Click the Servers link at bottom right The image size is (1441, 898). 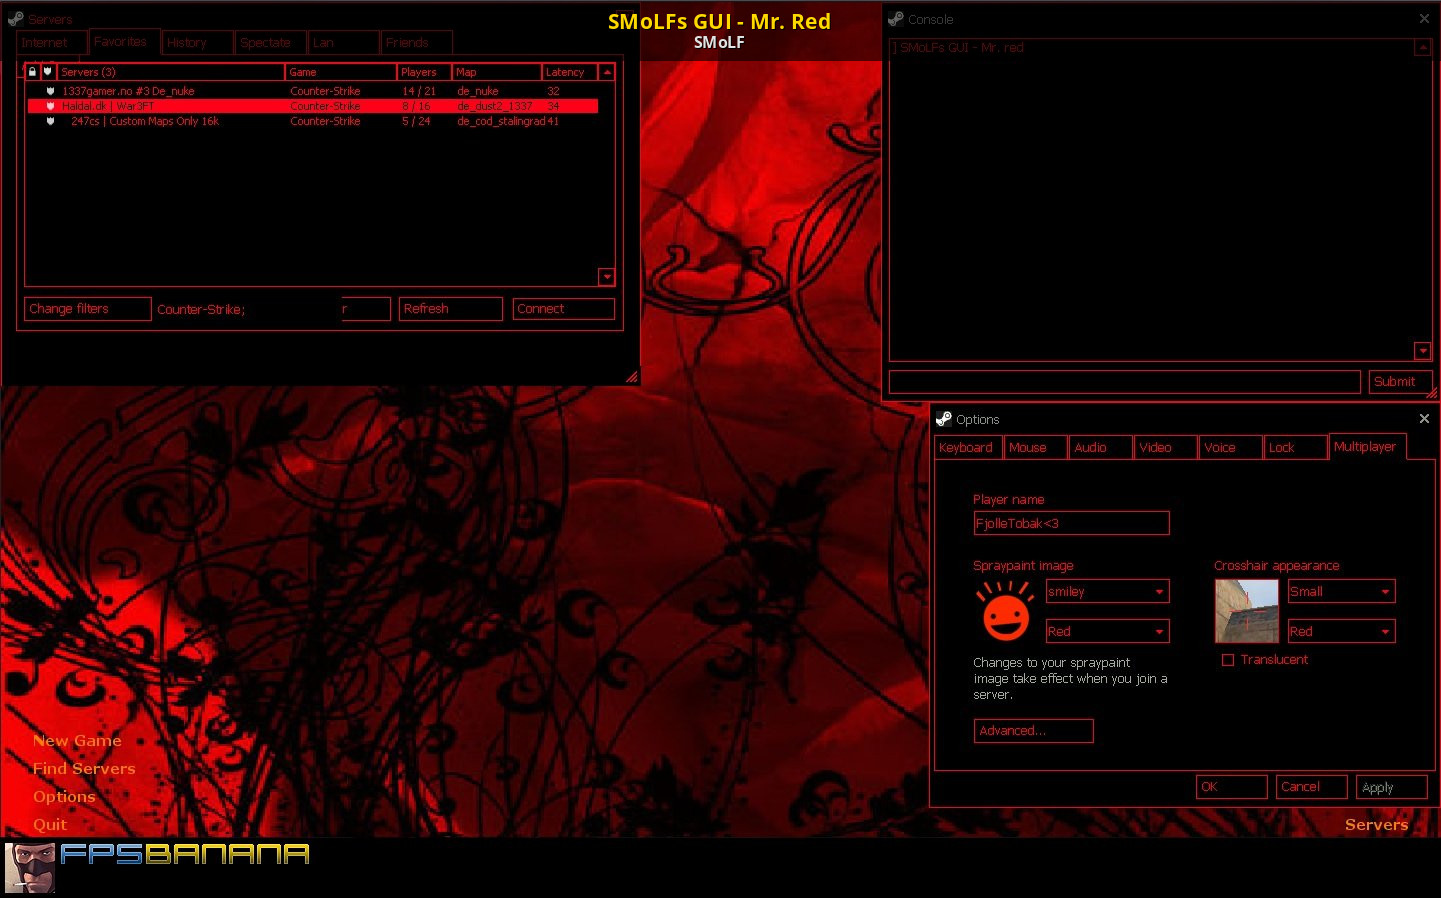click(1376, 825)
